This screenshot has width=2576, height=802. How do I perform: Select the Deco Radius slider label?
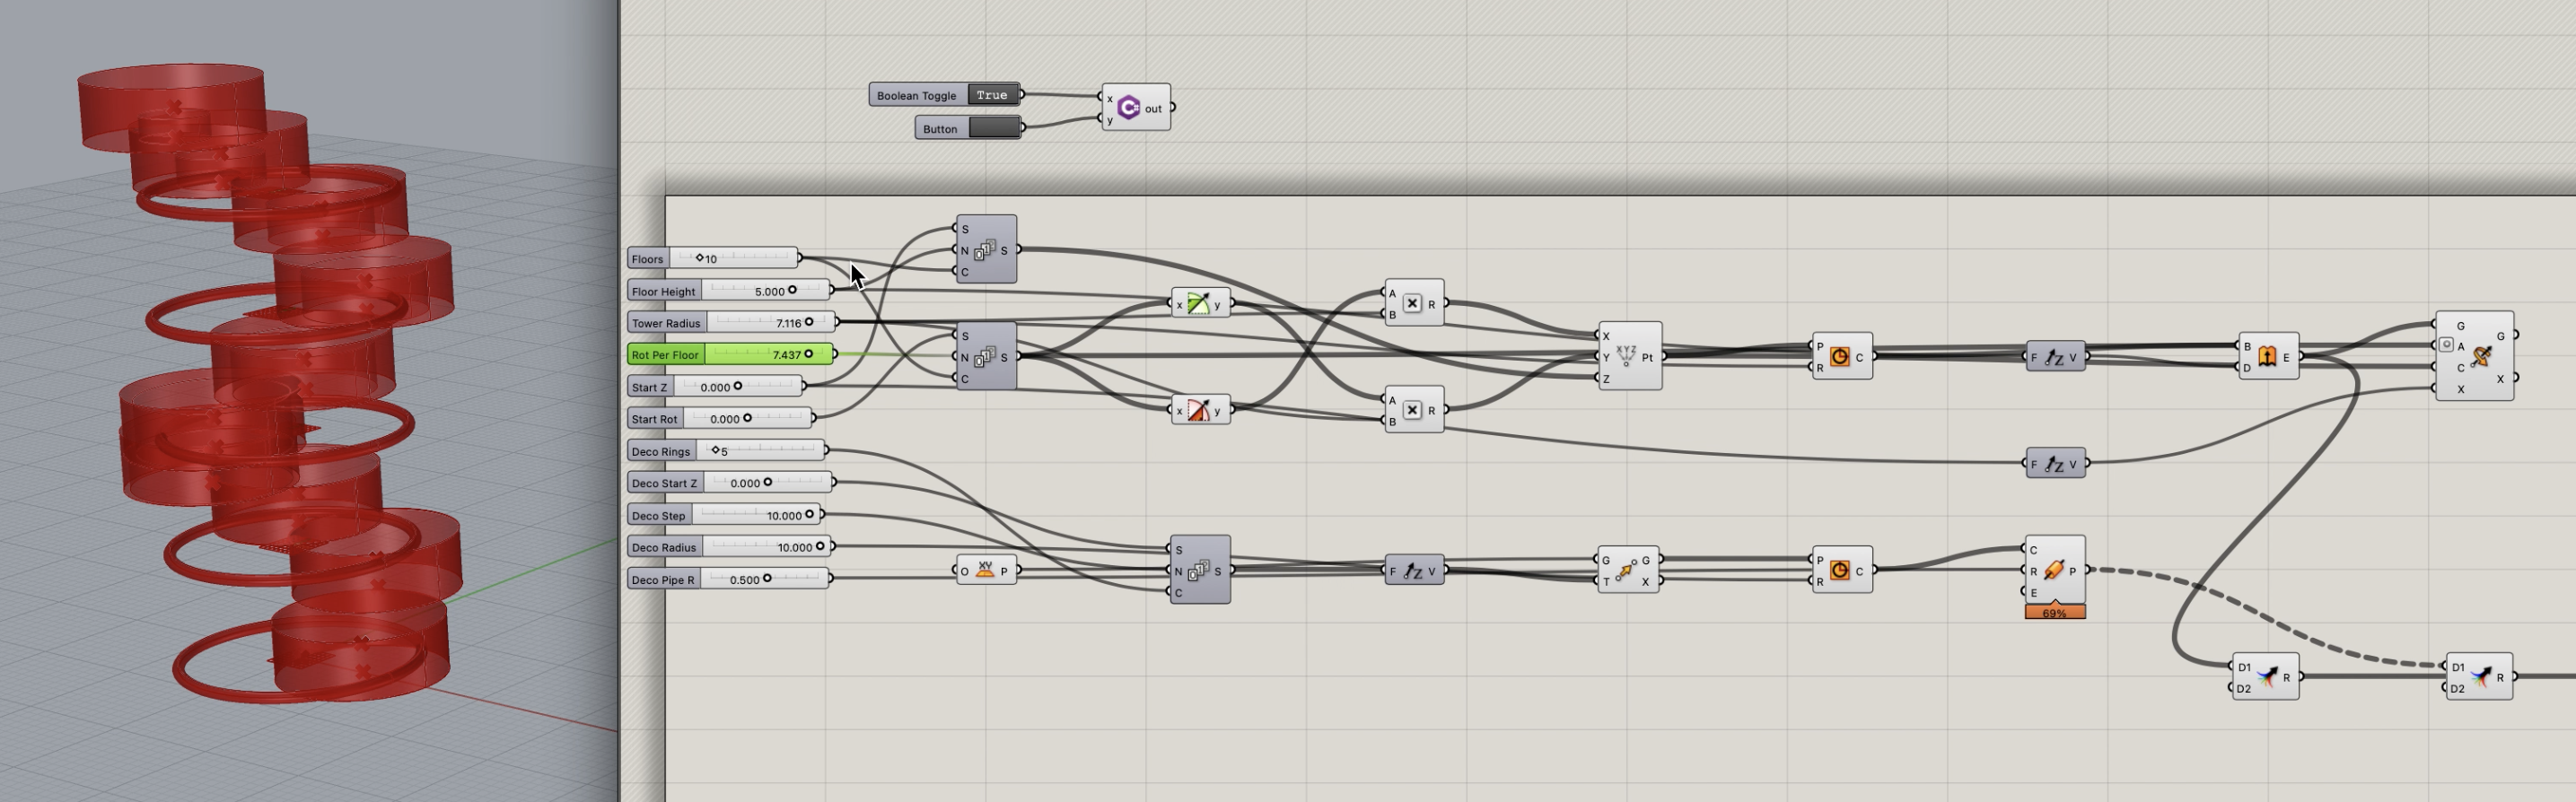point(664,548)
